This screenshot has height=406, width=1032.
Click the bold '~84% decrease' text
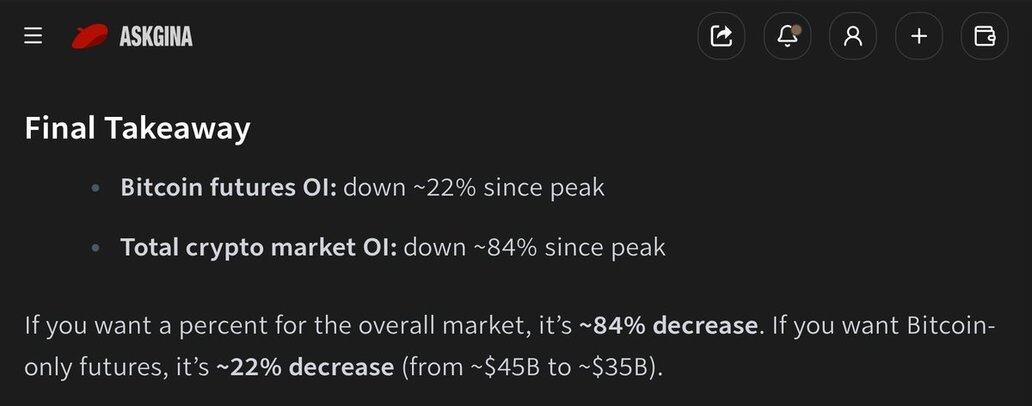tap(668, 326)
